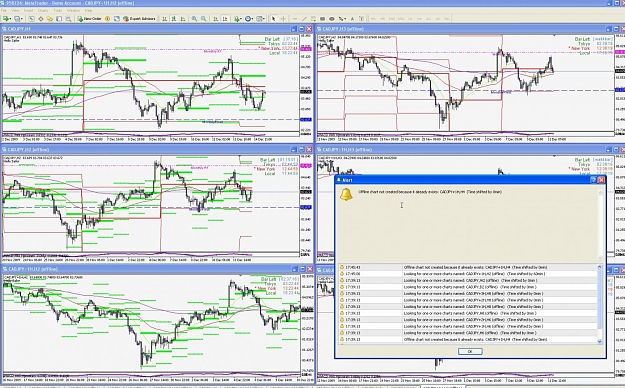Screen dimensions: 625x388
Task: Click the Alert list scroll up arrow
Action: (599, 267)
